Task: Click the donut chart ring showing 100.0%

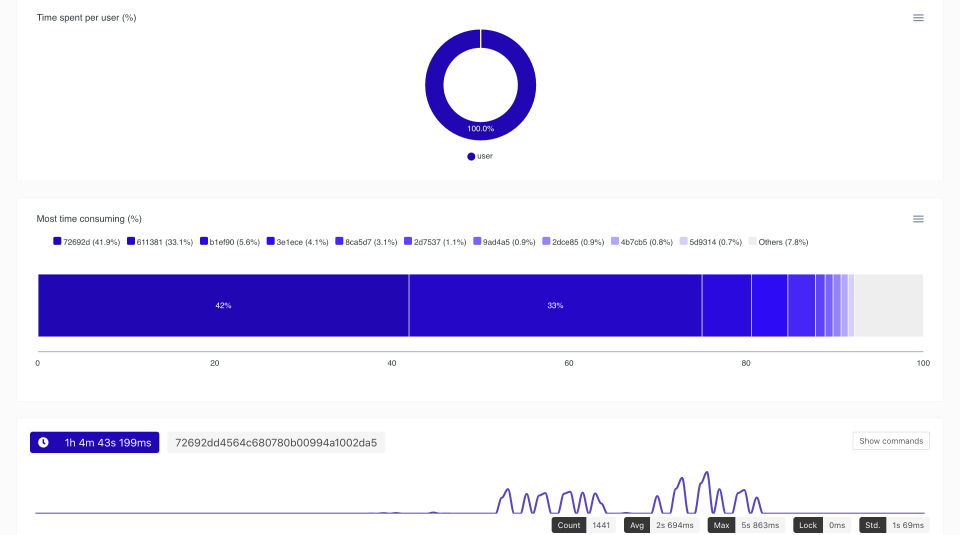Action: [481, 129]
